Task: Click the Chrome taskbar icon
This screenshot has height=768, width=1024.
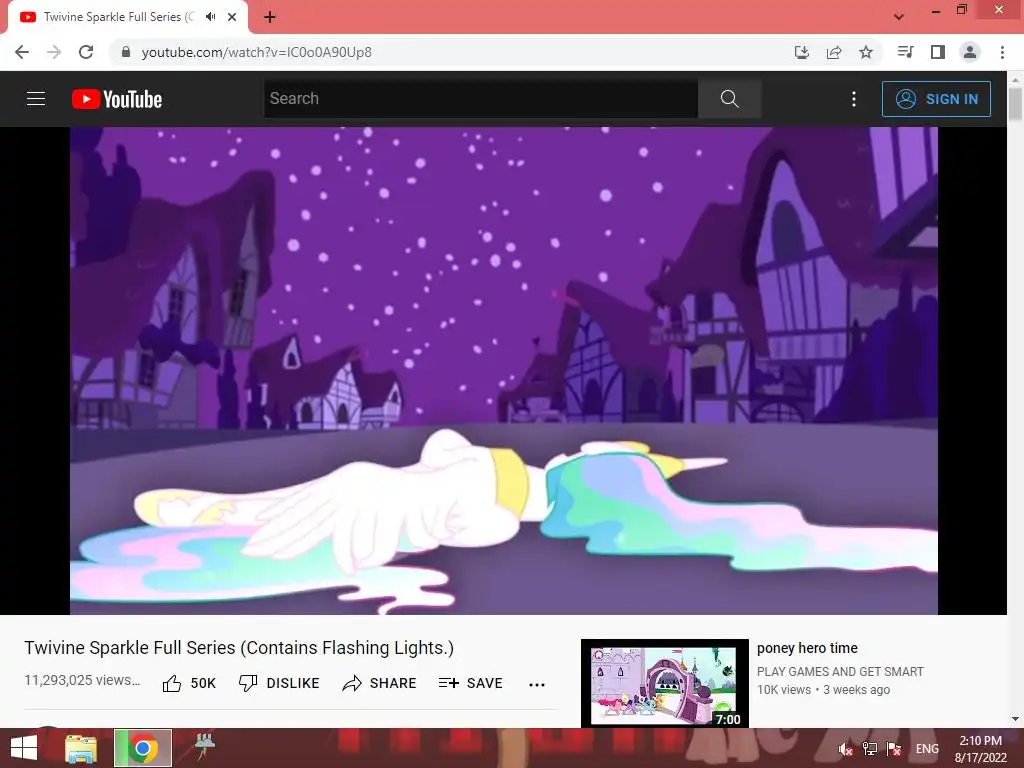Action: tap(143, 748)
